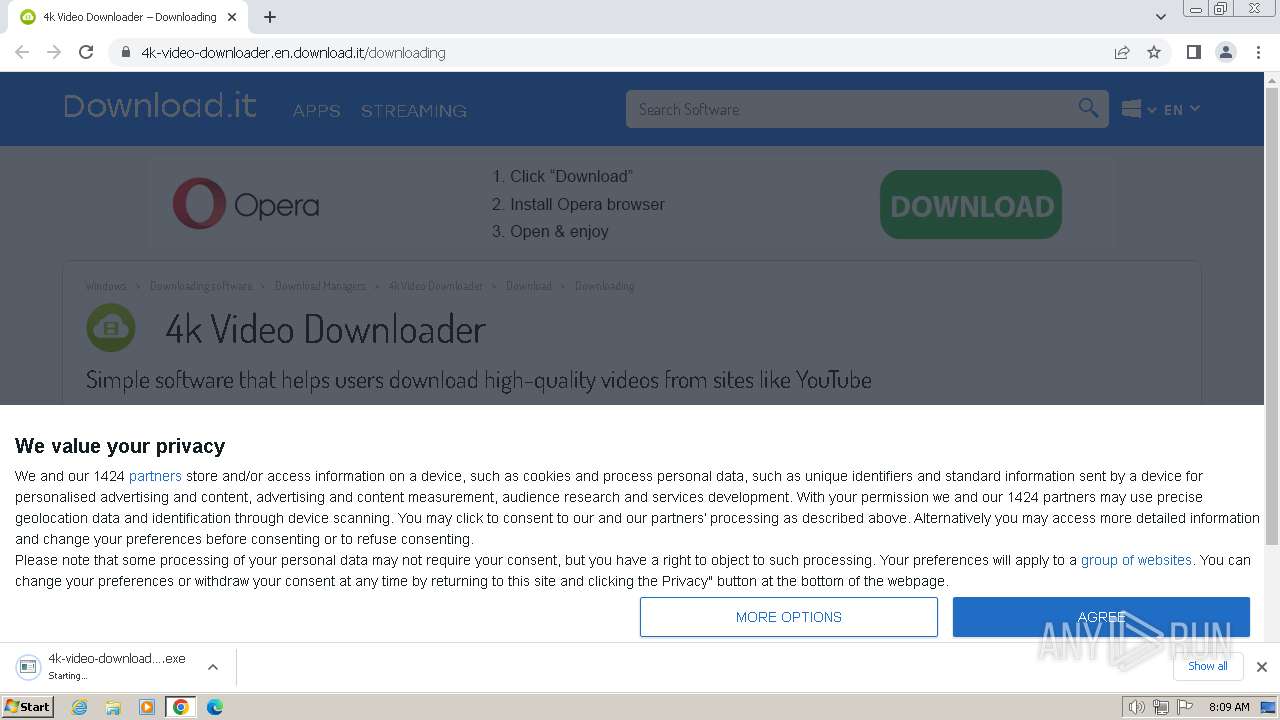Launch Microsoft Edge from the taskbar
The height and width of the screenshot is (720, 1280).
coord(215,707)
